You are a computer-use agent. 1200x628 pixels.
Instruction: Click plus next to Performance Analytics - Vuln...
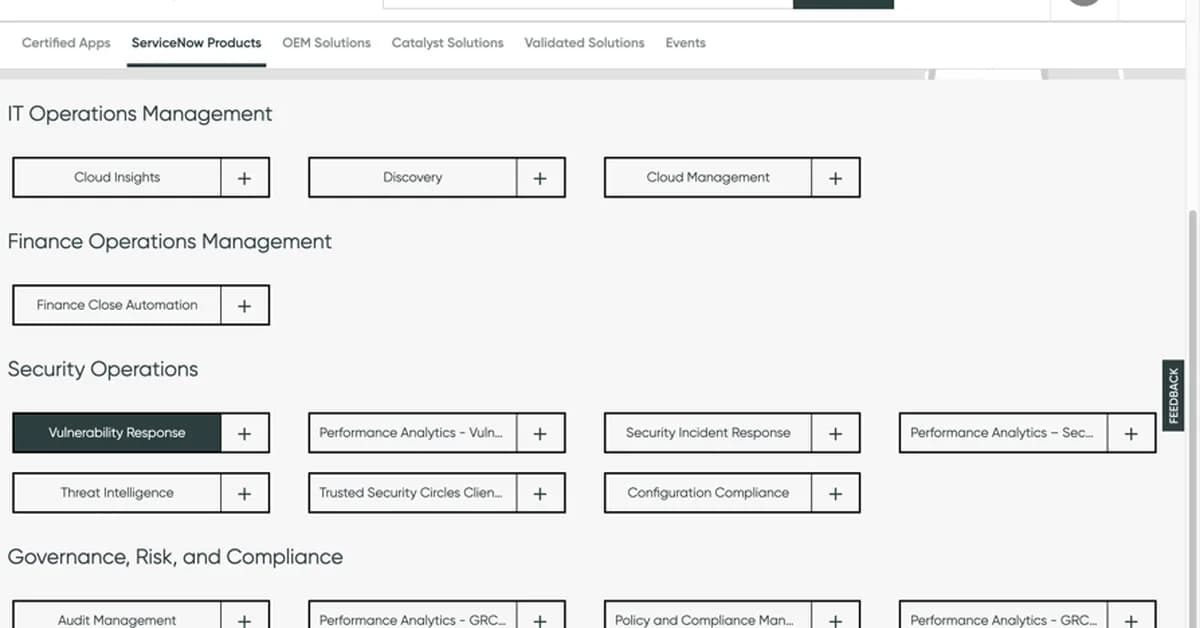pos(541,434)
